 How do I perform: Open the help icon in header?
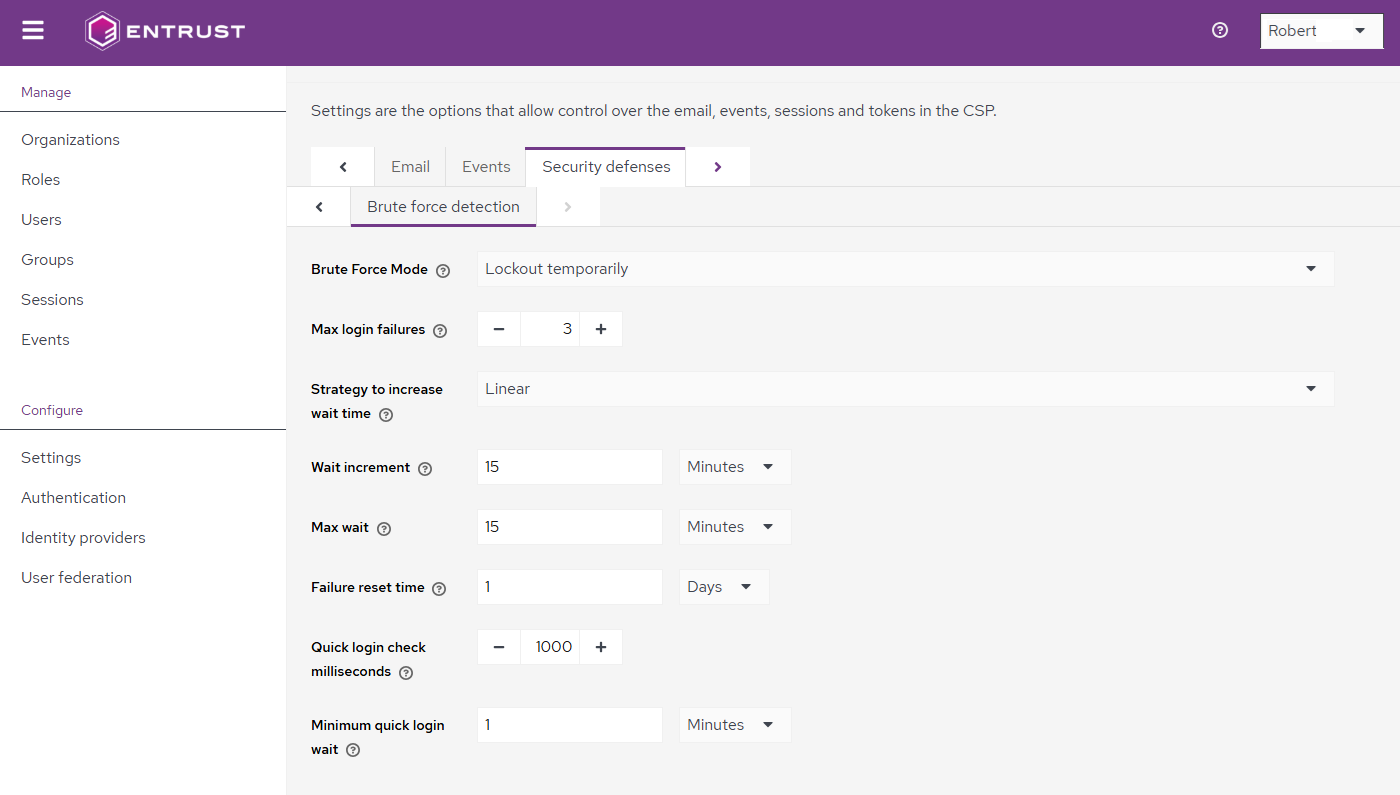pyautogui.click(x=1219, y=30)
